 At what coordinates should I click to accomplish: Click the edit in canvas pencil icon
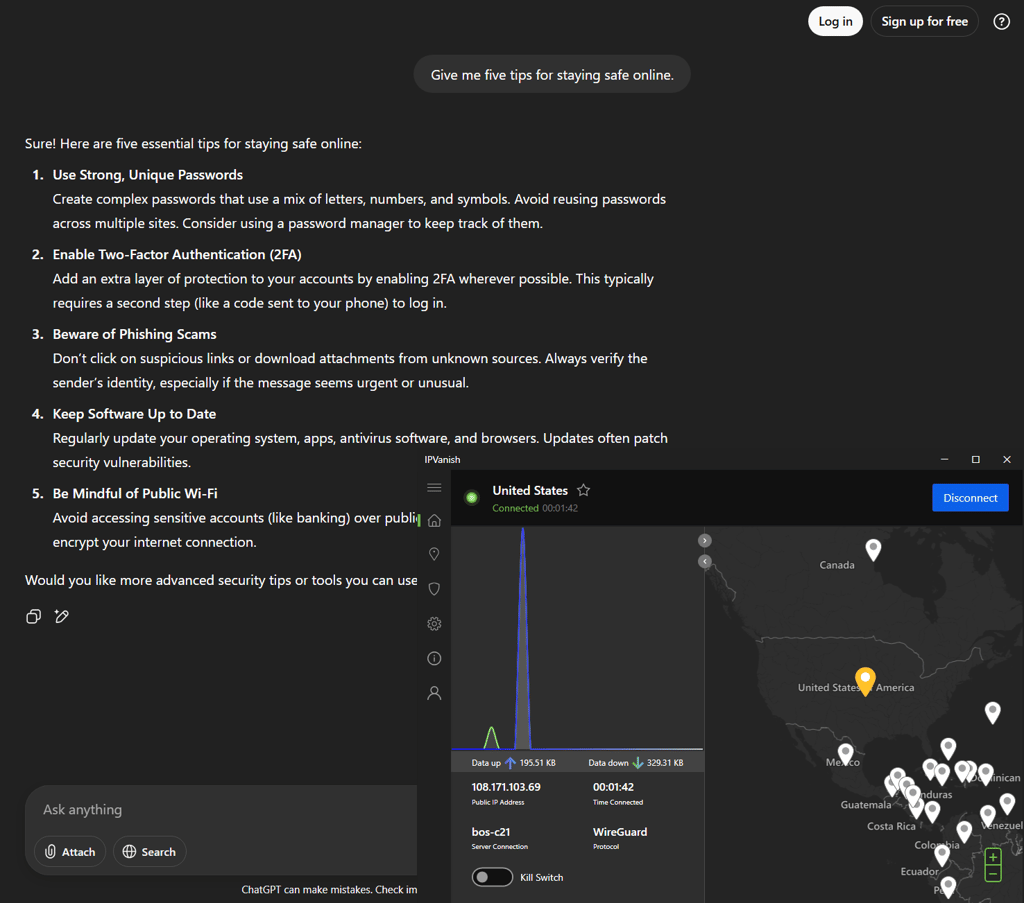pos(62,616)
